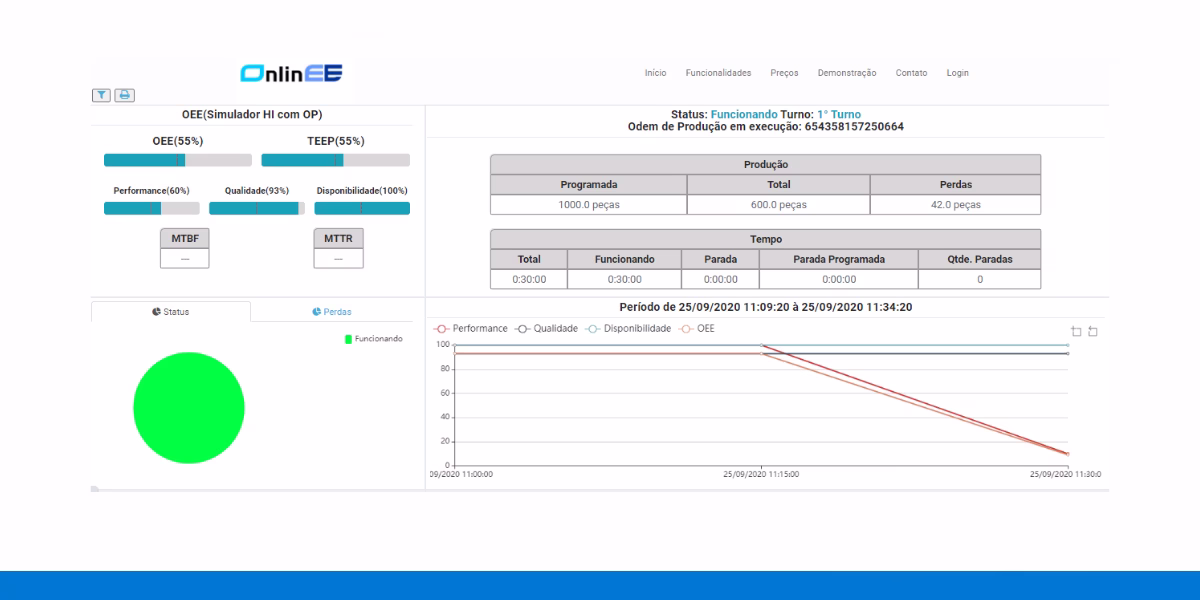Click the 600.0 peças Total cell
This screenshot has height=600, width=1200.
coord(779,205)
